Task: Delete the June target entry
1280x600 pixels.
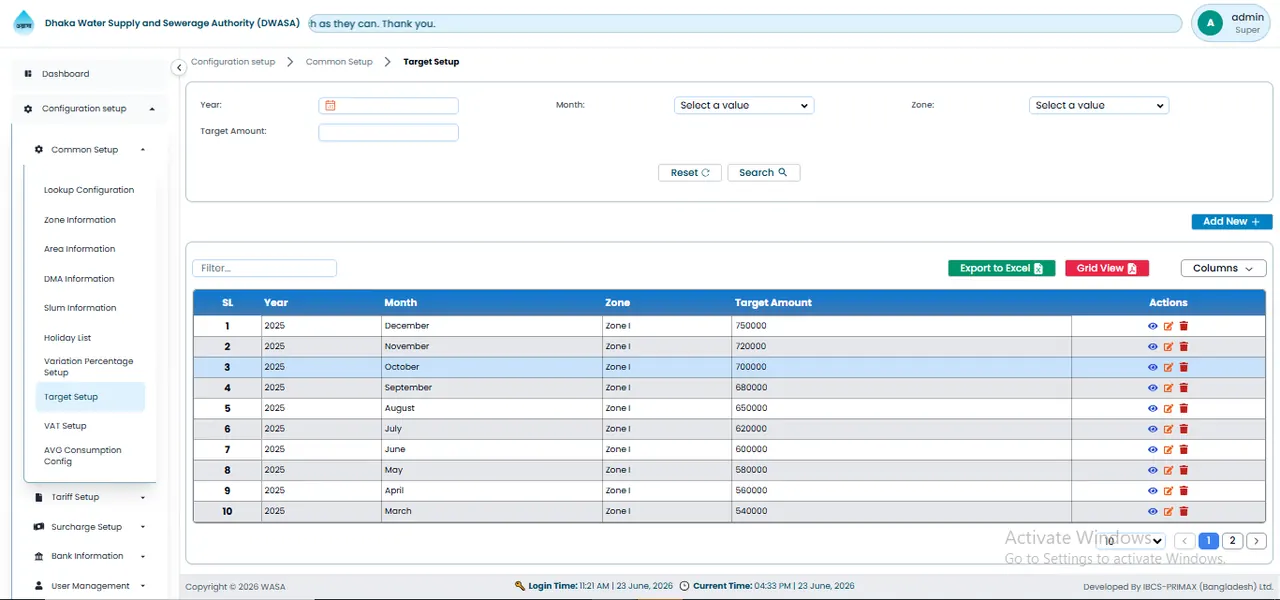Action: [1184, 450]
